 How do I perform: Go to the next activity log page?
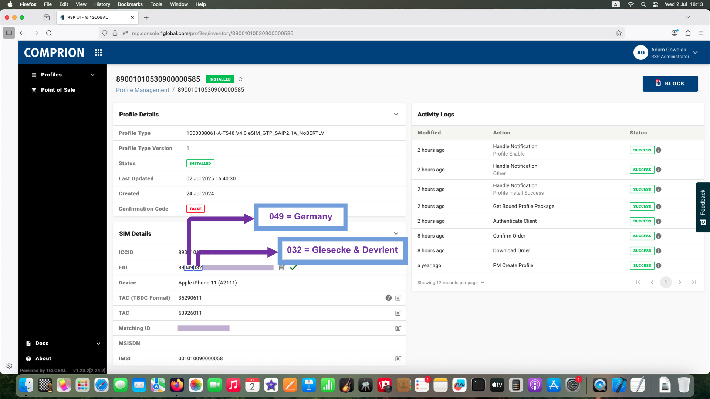680,282
